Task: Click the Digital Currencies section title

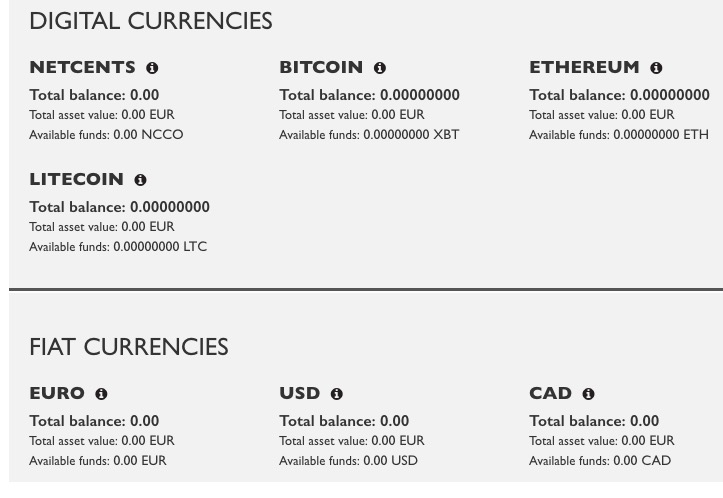Action: (x=151, y=22)
